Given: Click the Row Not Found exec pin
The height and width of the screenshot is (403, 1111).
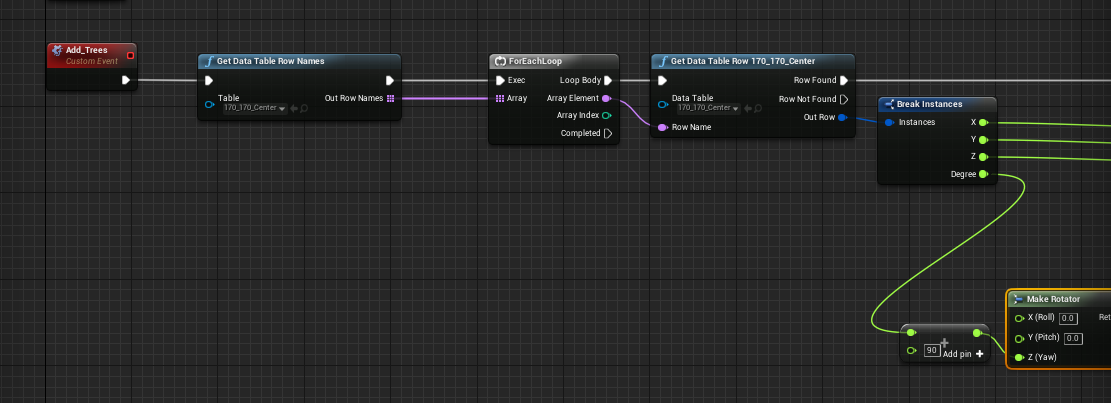Looking at the screenshot, I should (843, 99).
